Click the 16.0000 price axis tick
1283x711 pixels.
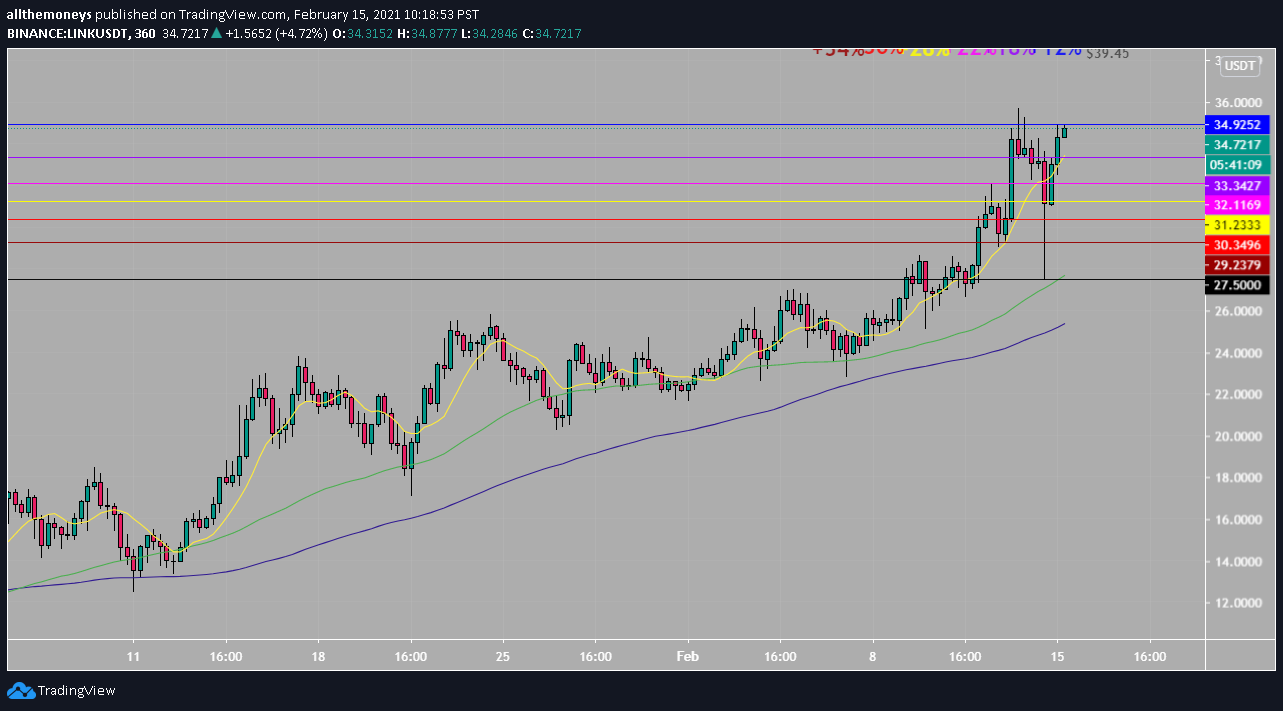1237,520
